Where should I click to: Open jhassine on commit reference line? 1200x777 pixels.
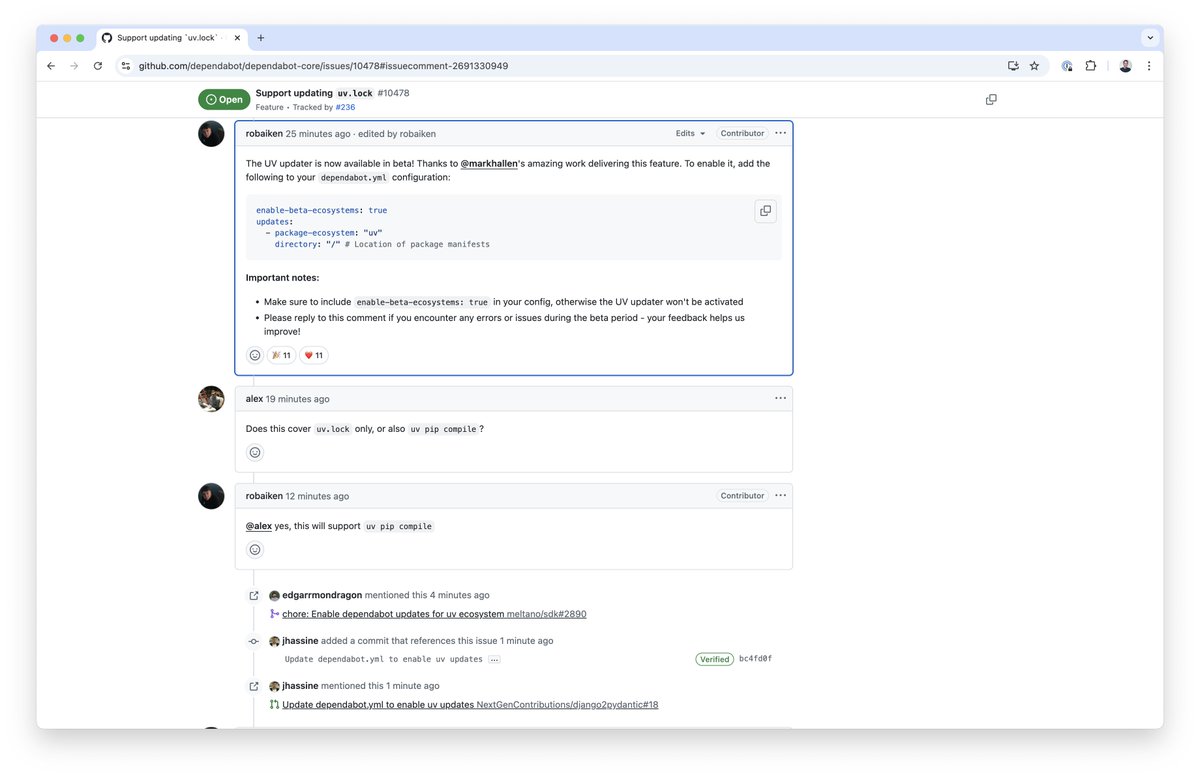(301, 641)
